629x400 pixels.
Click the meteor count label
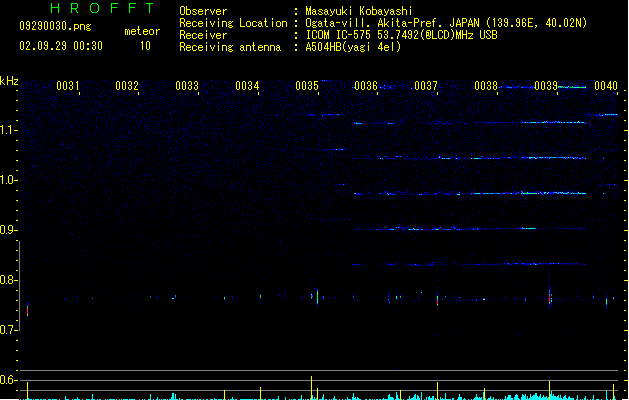tap(142, 31)
